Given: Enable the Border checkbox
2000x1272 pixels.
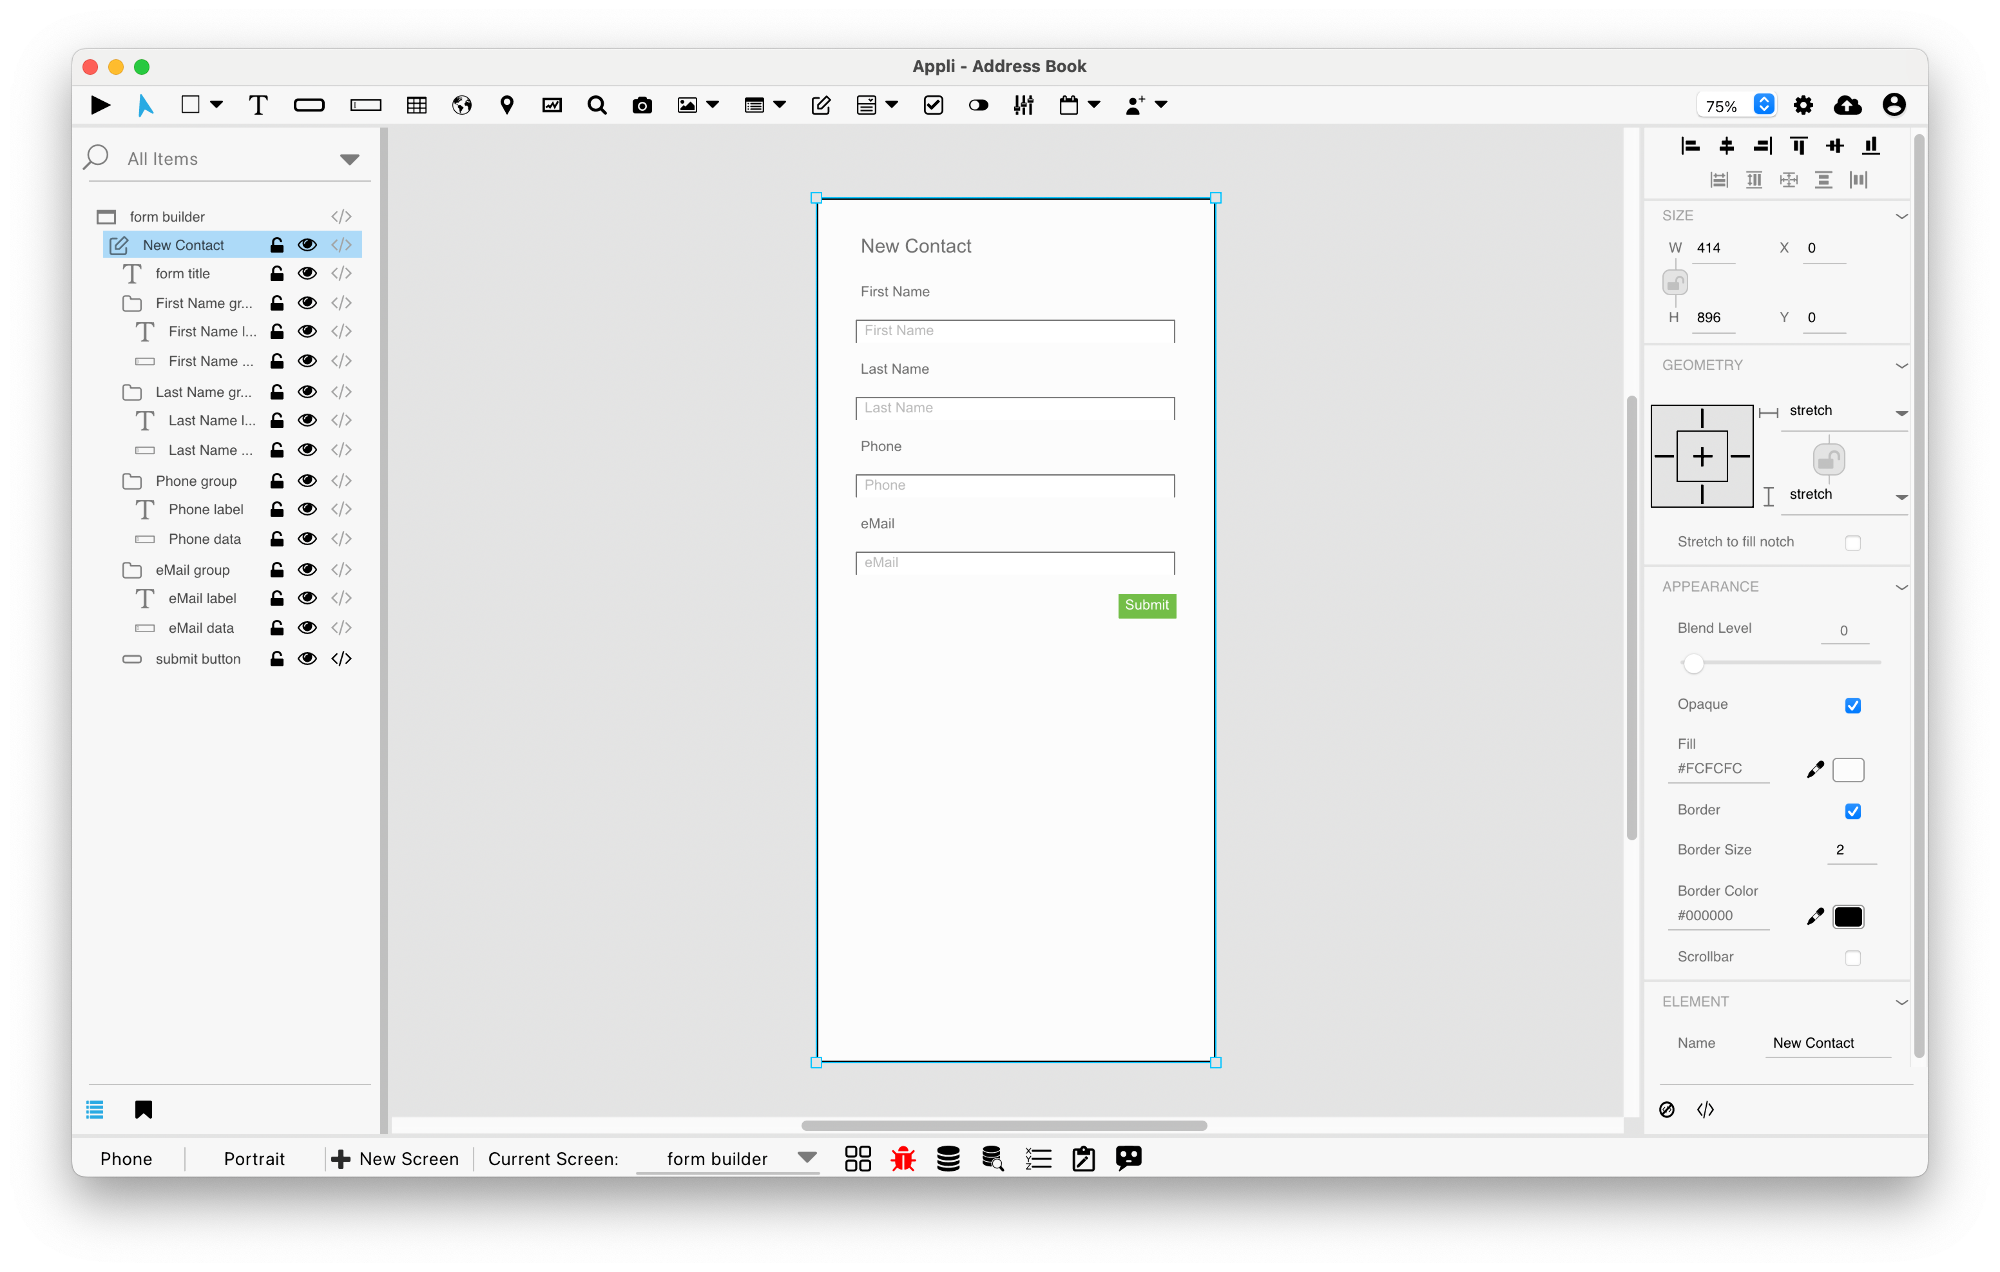Looking at the screenshot, I should (1851, 812).
